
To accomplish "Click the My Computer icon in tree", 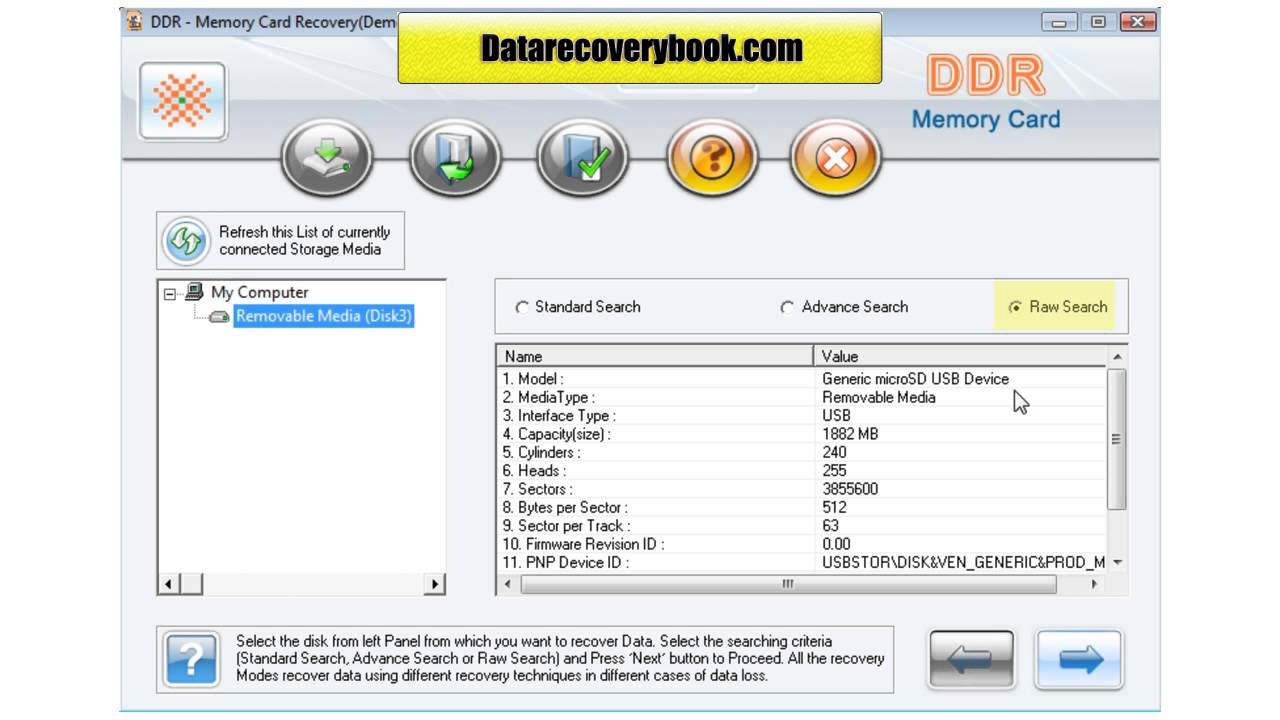I will 194,292.
